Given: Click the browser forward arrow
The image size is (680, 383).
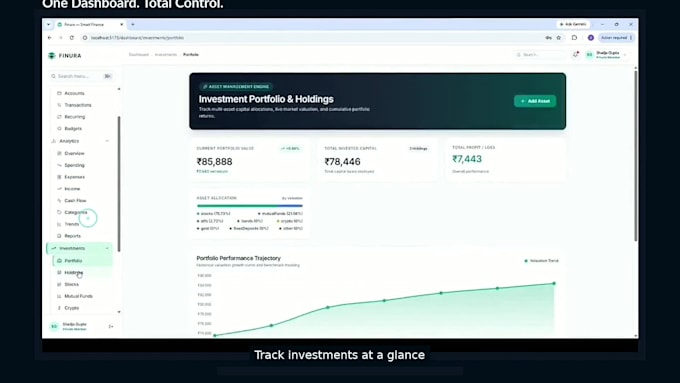Looking at the screenshot, I should (x=60, y=38).
